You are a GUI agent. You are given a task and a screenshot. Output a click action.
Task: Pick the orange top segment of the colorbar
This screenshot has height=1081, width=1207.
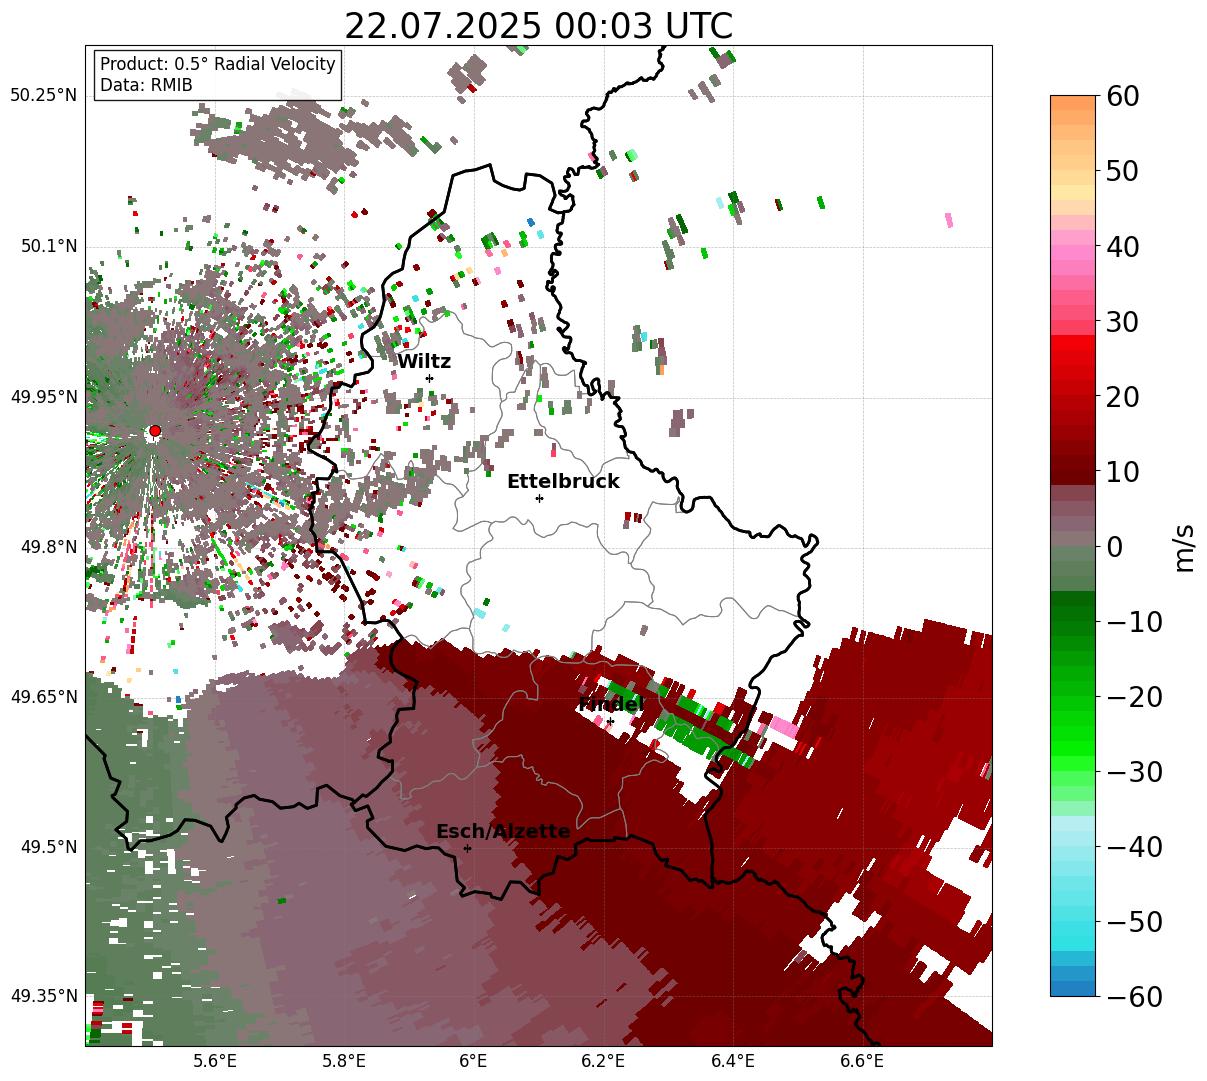click(x=1073, y=104)
